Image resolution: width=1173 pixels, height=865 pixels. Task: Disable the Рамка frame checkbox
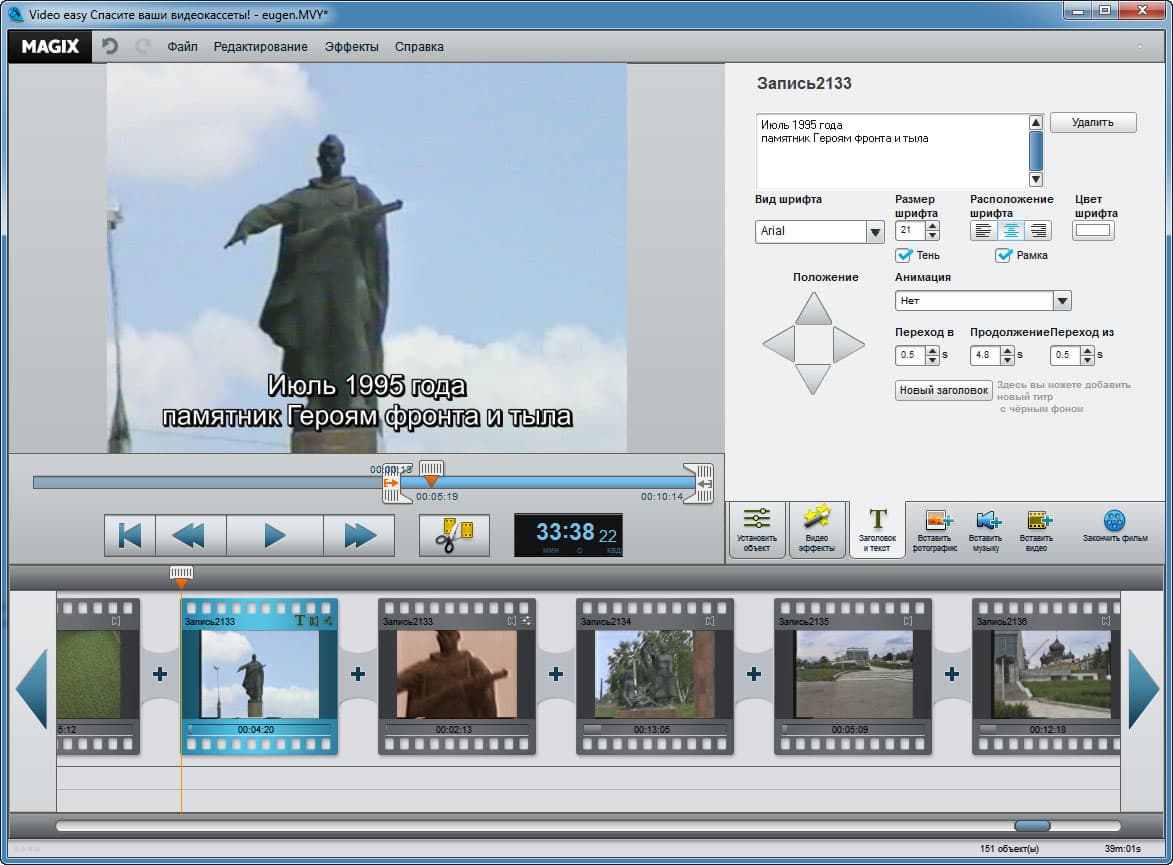[1003, 255]
